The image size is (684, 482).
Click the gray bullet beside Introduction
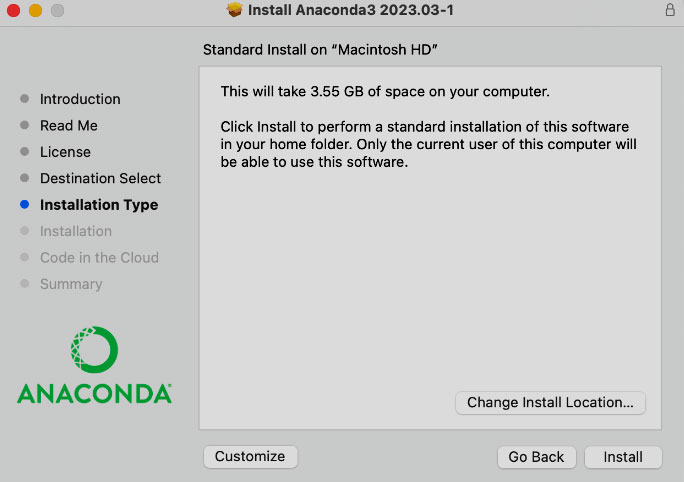click(x=25, y=99)
